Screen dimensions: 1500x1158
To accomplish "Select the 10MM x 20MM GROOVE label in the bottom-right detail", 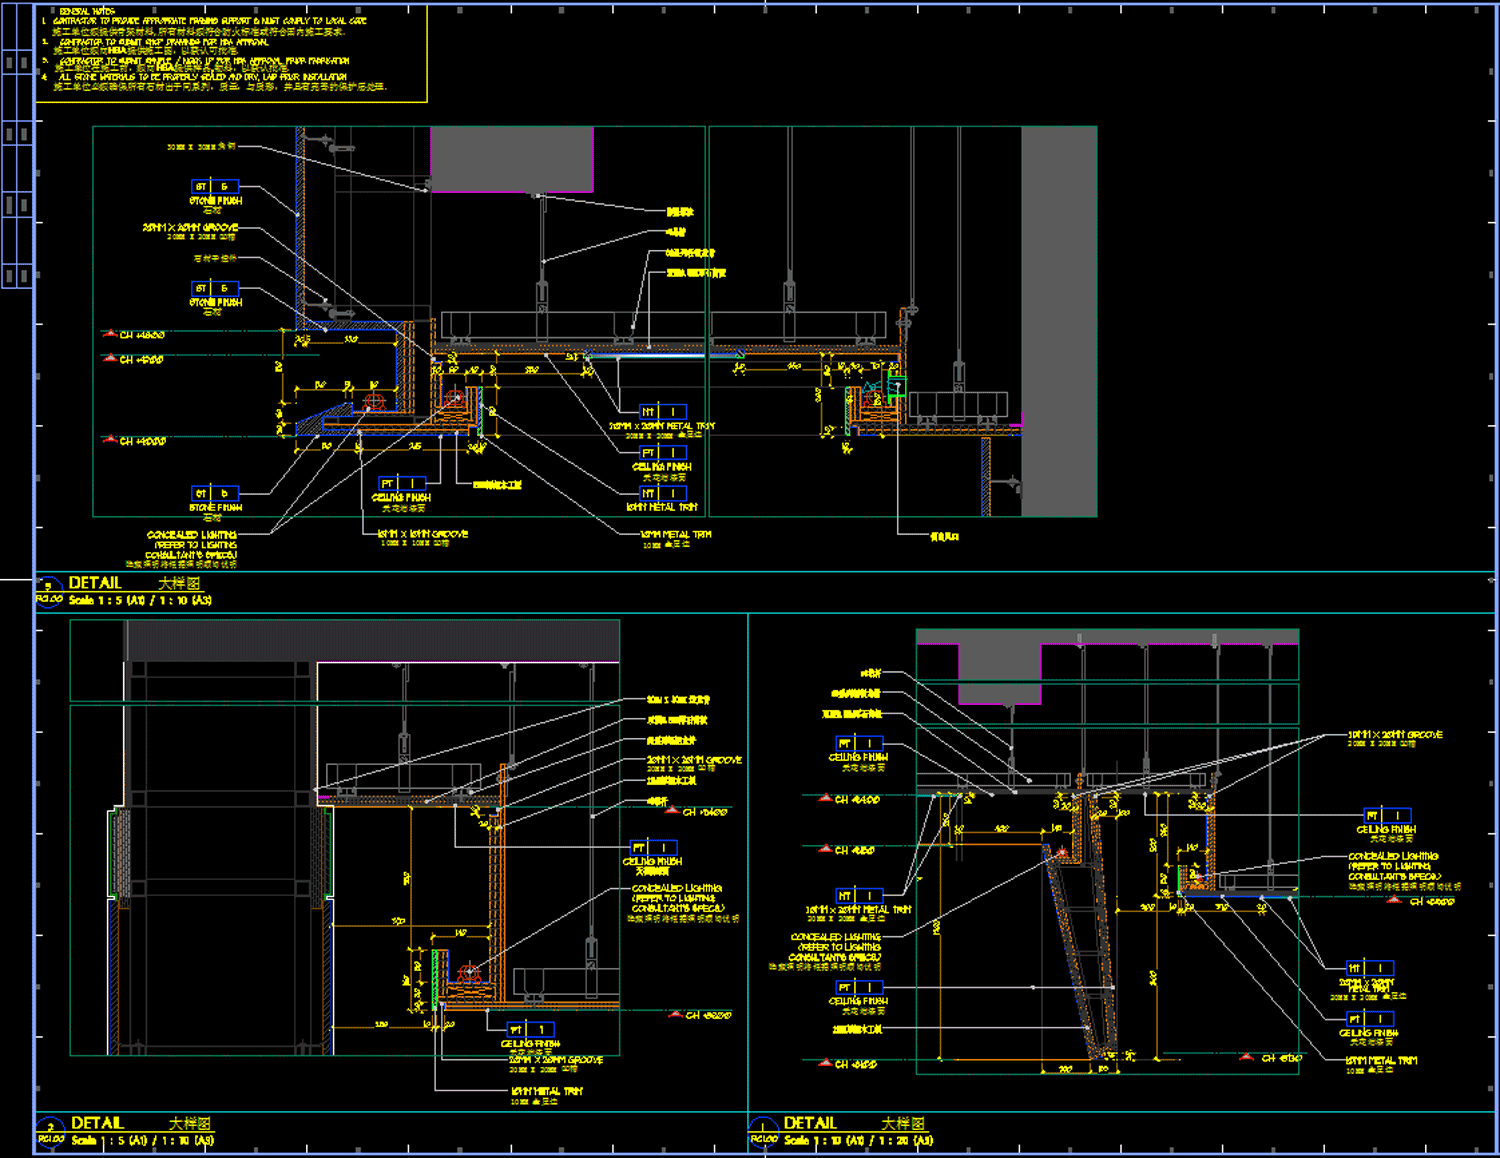I will tap(1394, 736).
